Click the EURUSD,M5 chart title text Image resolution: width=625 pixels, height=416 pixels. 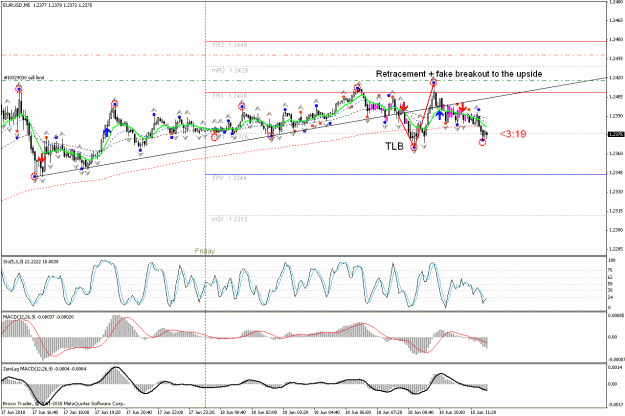click(47, 6)
